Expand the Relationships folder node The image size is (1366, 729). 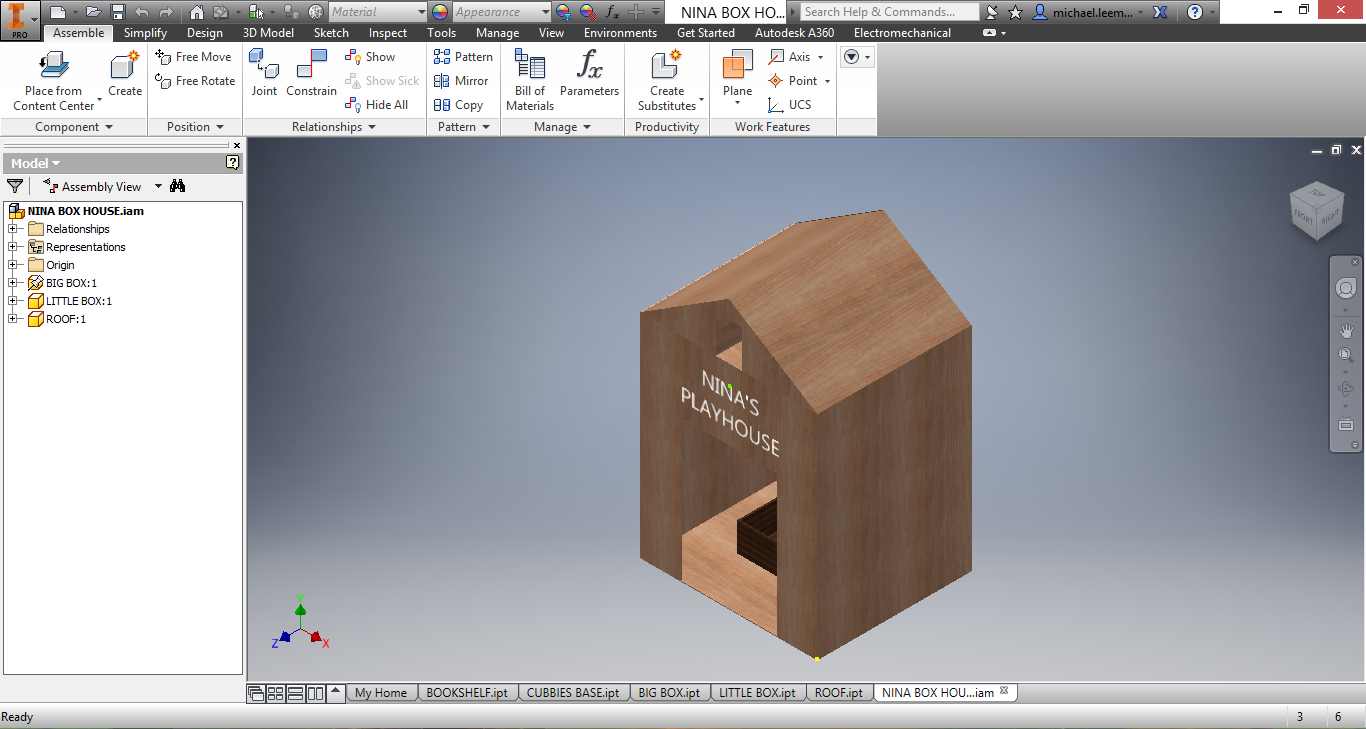(13, 229)
